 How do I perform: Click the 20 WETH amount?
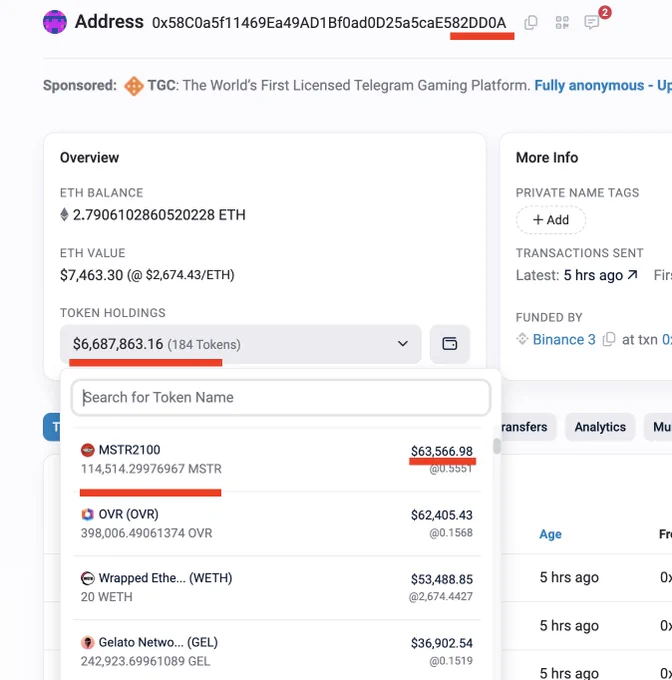point(107,597)
